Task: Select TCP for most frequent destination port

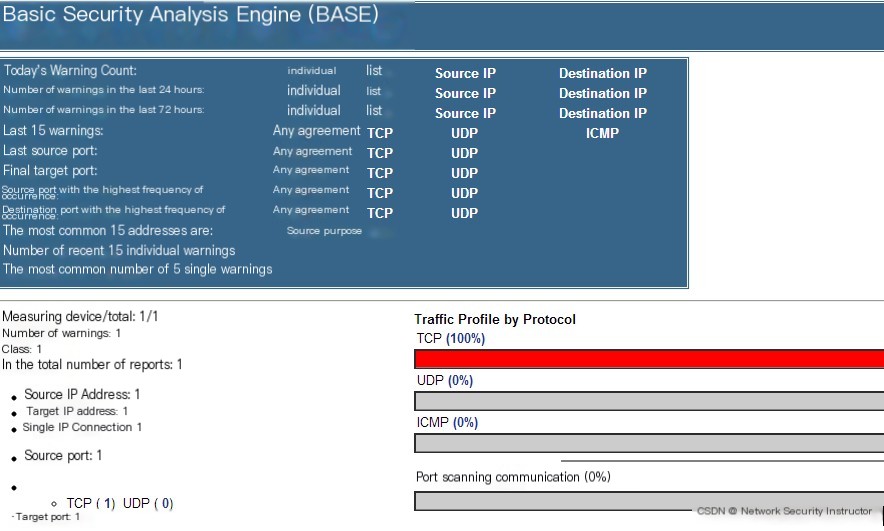Action: click(380, 213)
